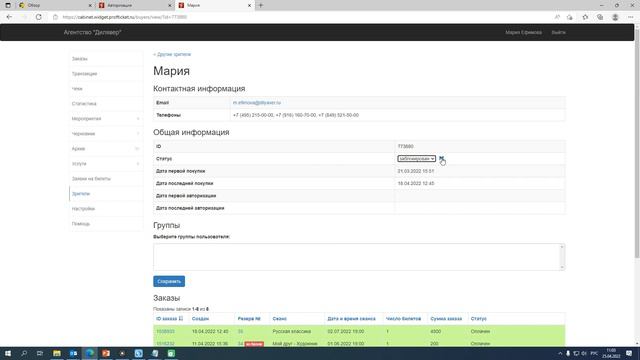Open File Explorer from taskbar
The image size is (640, 360).
57,353
